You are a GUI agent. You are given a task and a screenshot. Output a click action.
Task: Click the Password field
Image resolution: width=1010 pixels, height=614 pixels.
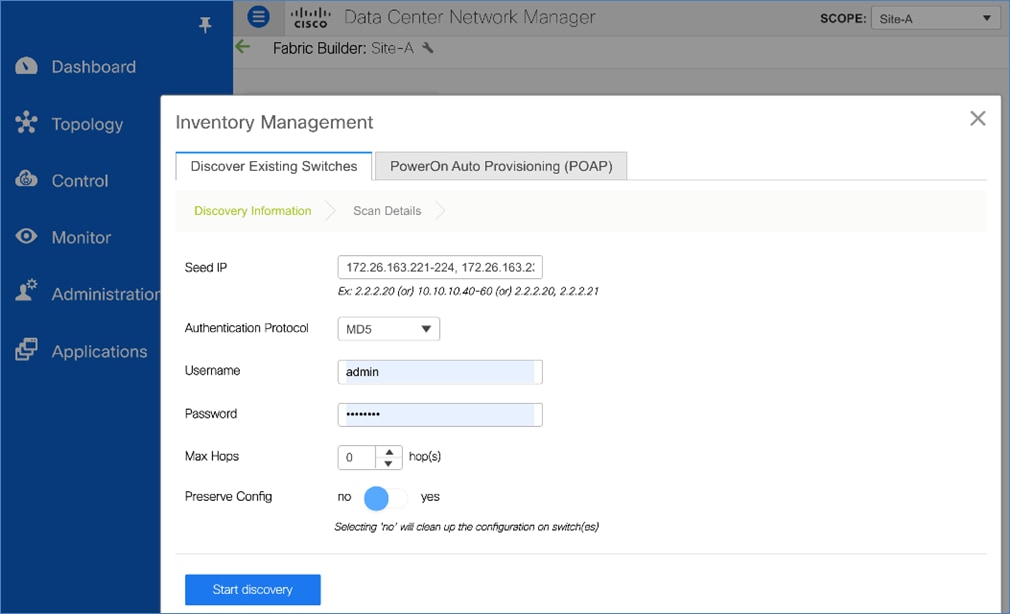click(440, 414)
